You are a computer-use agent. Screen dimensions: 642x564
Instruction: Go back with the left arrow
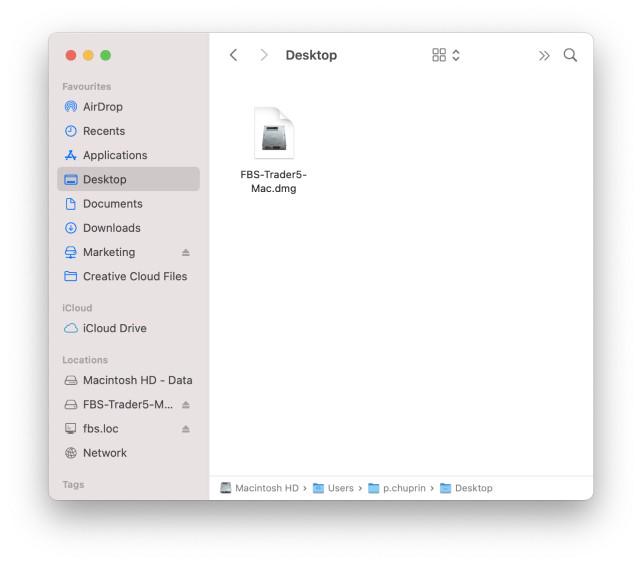[234, 56]
